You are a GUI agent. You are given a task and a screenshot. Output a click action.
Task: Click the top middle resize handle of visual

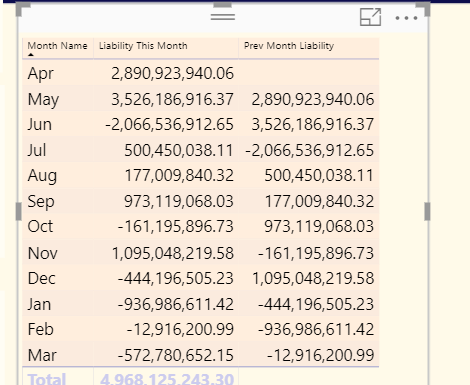click(223, 5)
